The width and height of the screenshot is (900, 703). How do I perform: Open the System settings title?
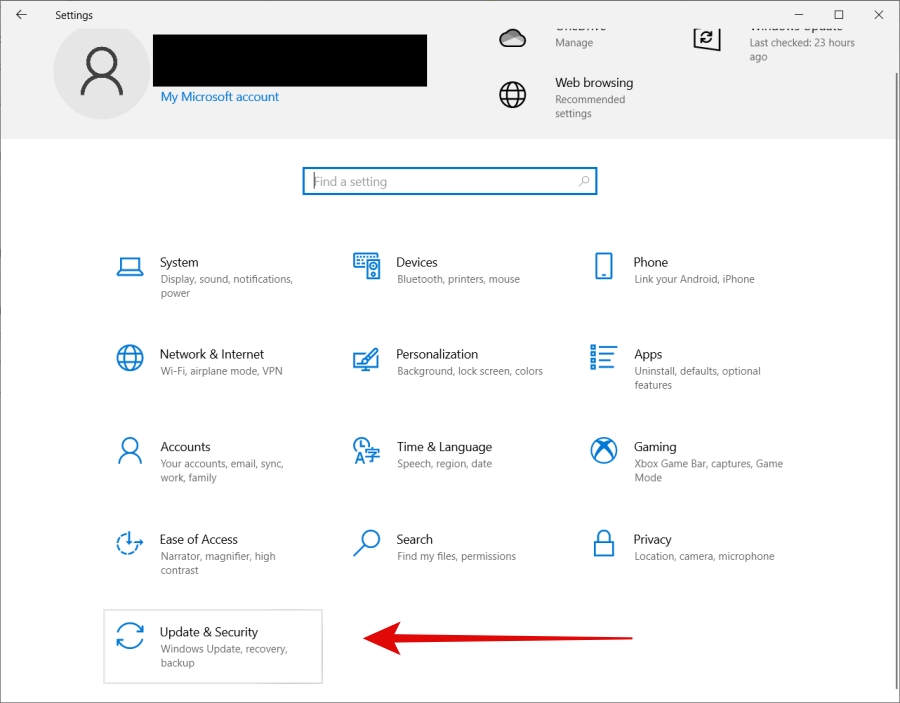click(x=179, y=262)
